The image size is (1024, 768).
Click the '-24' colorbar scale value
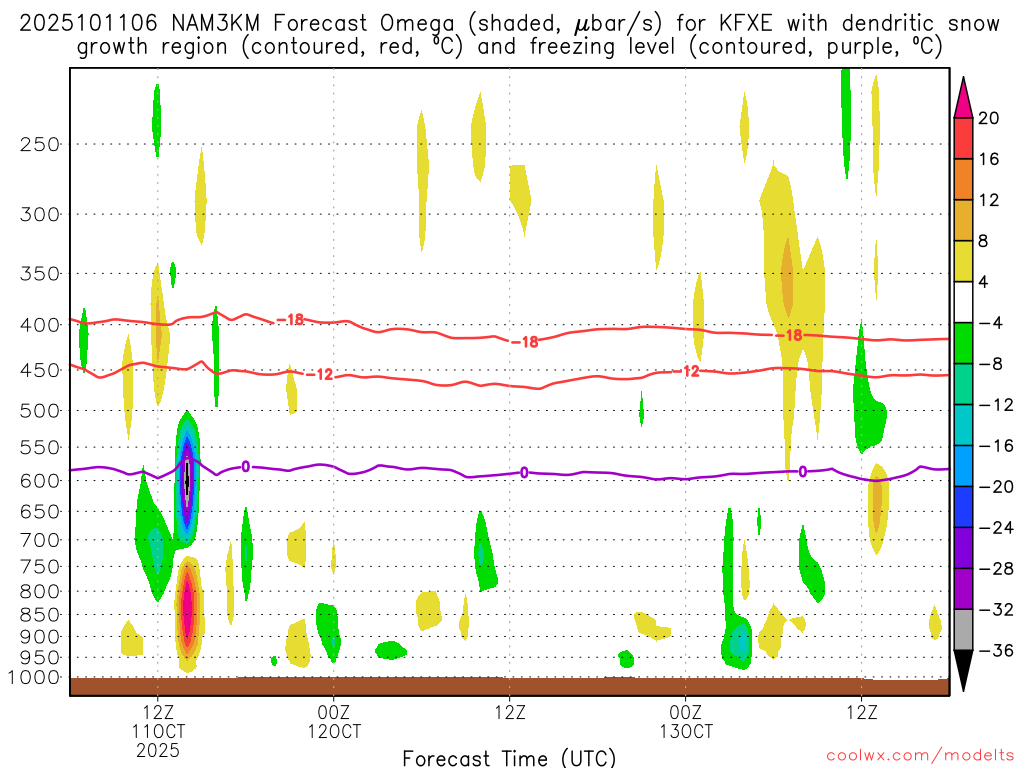(x=996, y=528)
